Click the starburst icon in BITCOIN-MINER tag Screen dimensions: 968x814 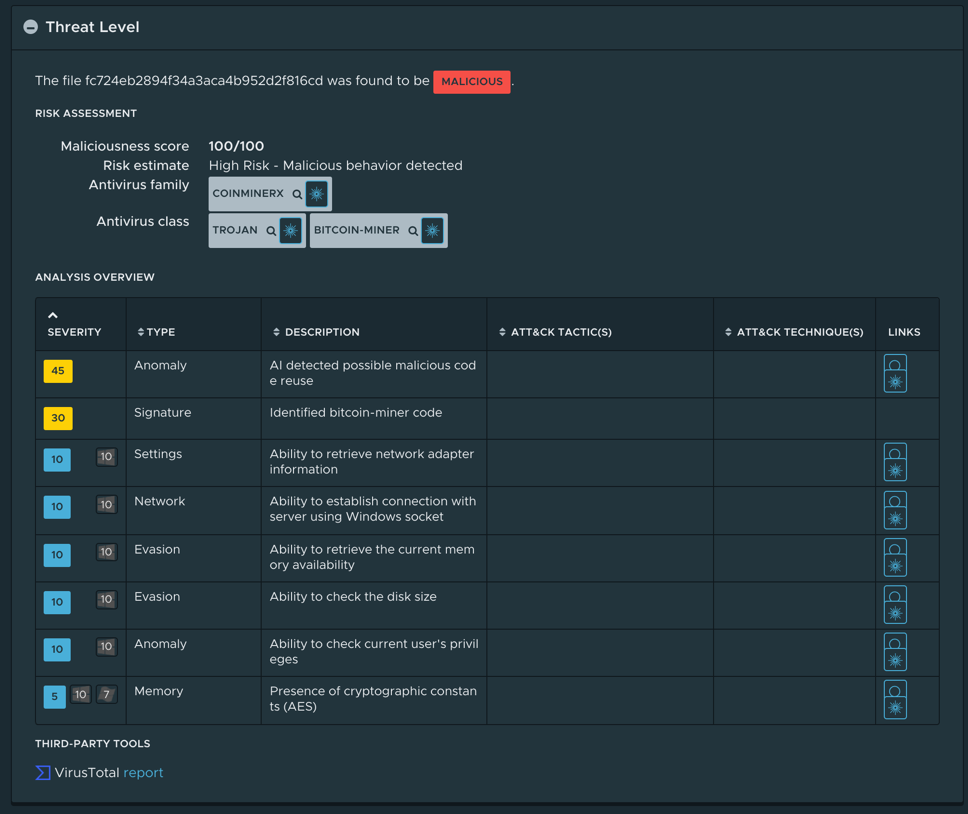432,231
